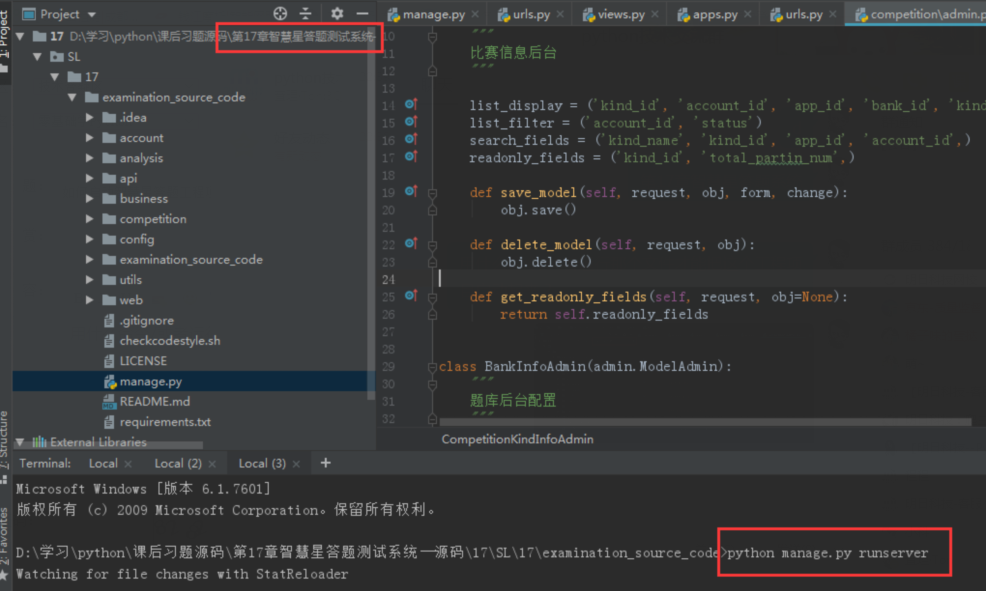
Task: Close the apps.py editor tab
Action: [748, 14]
